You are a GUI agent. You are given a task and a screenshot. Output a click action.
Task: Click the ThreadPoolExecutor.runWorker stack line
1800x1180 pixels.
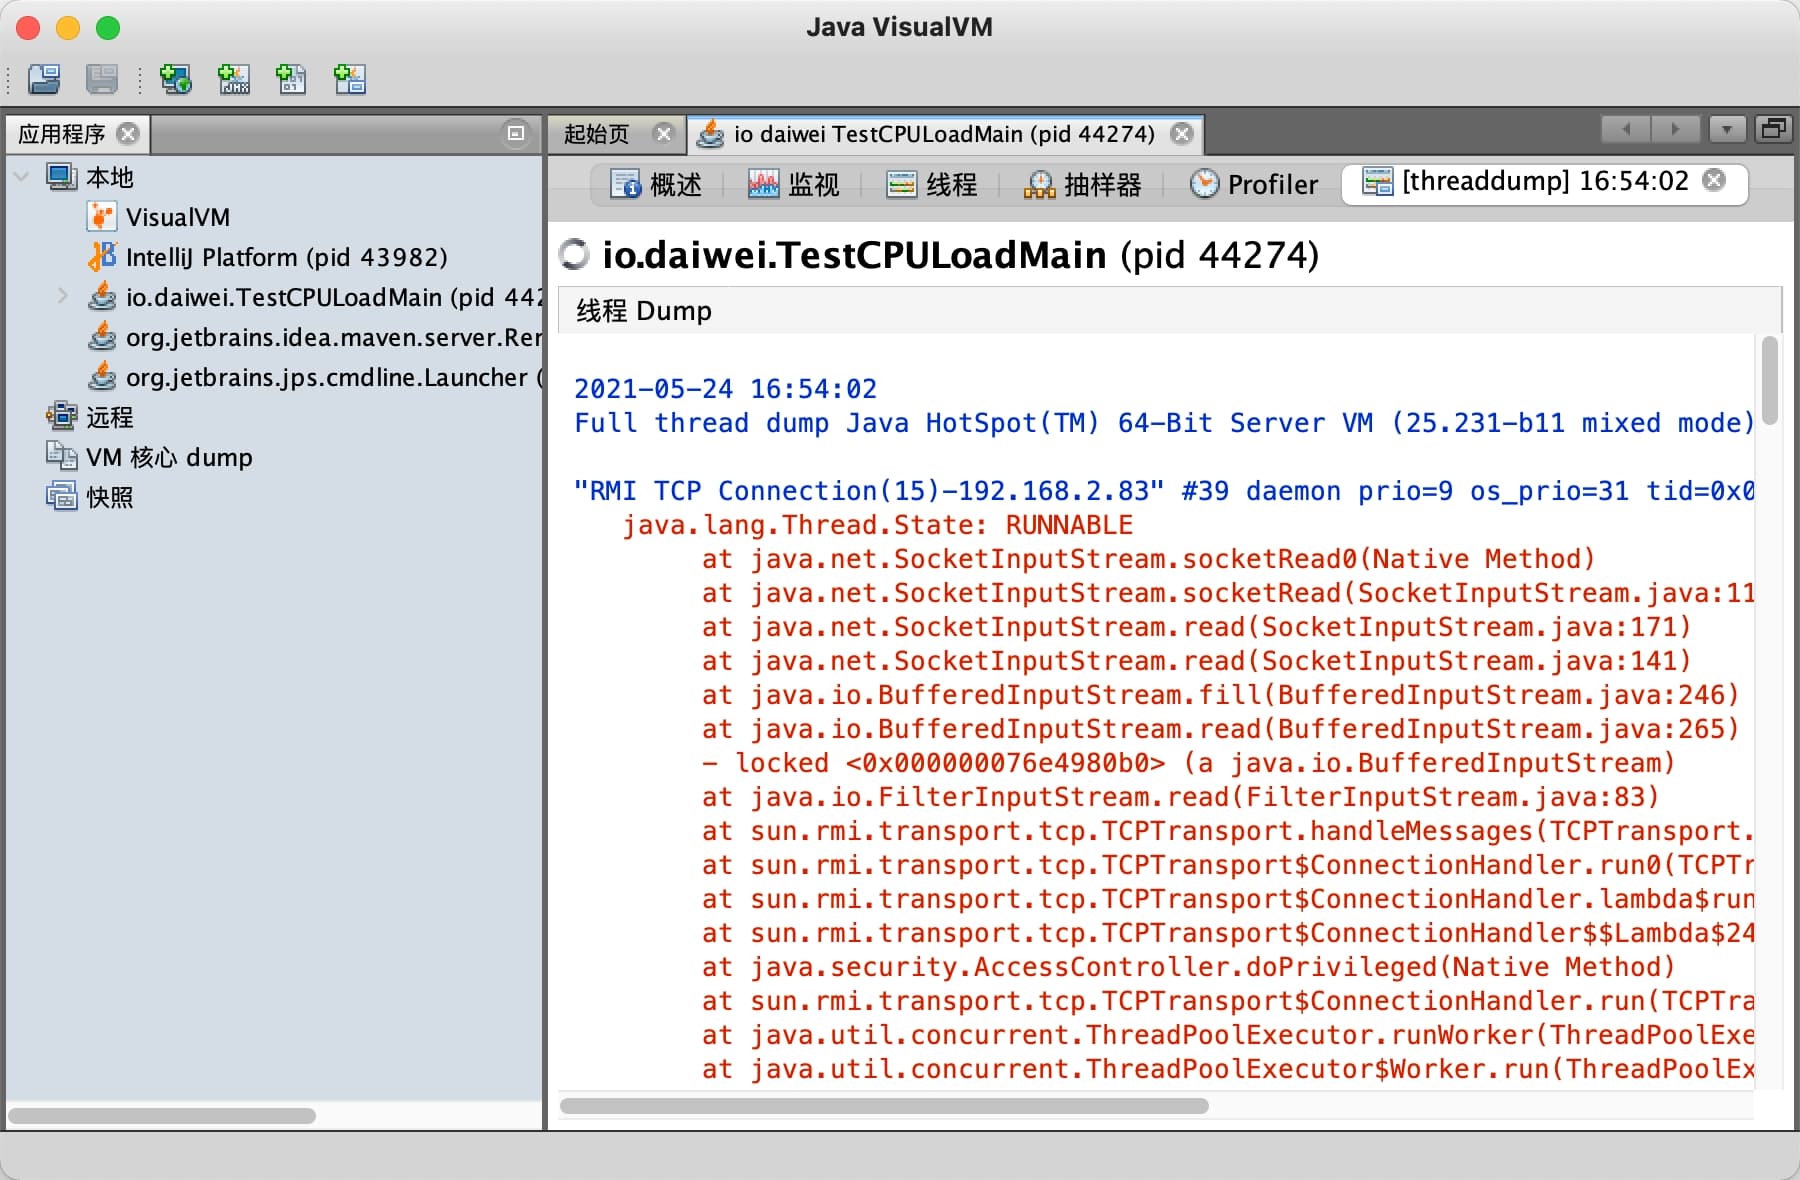coord(1228,1034)
